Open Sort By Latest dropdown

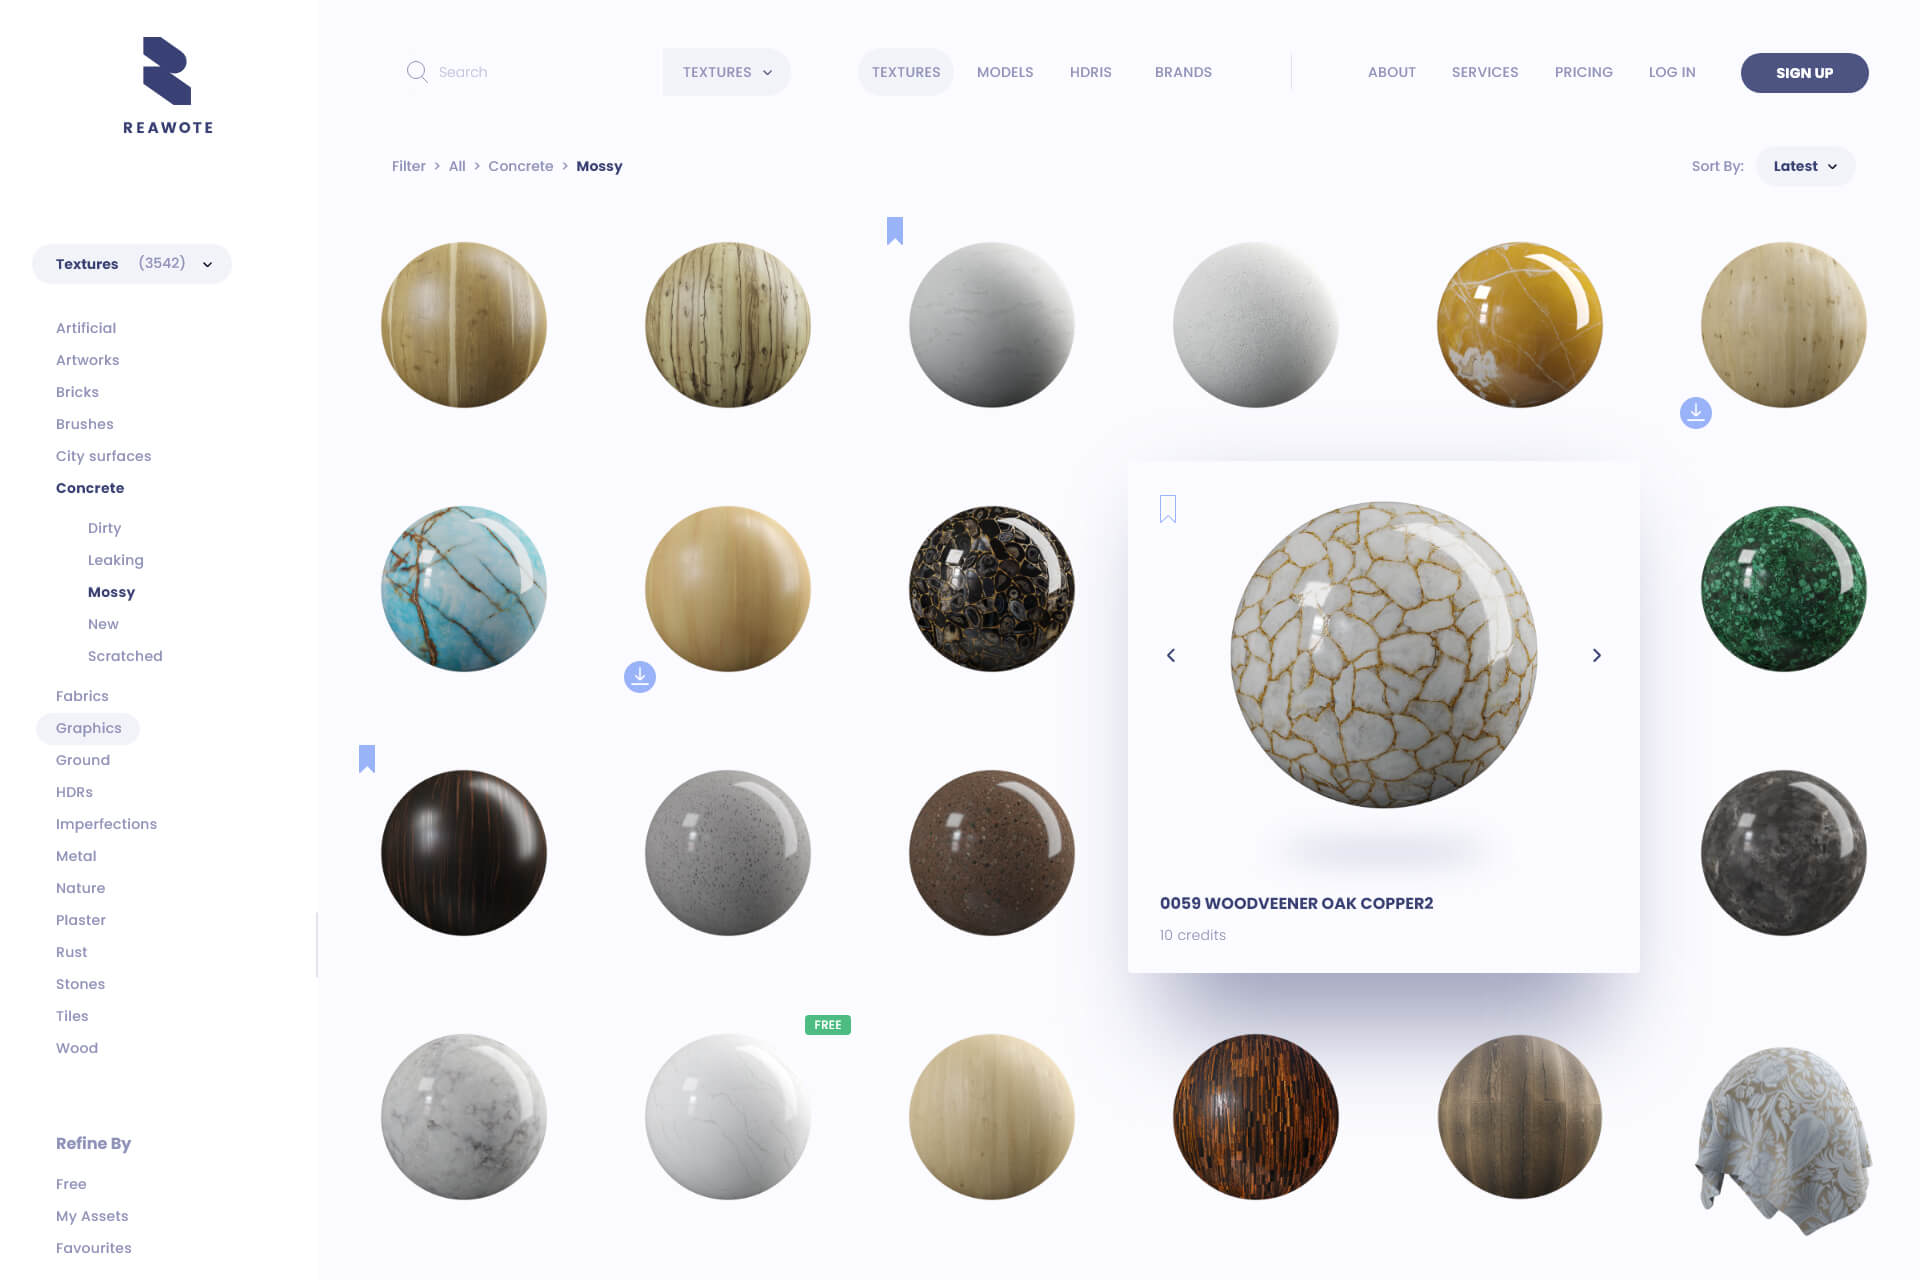pyautogui.click(x=1805, y=166)
